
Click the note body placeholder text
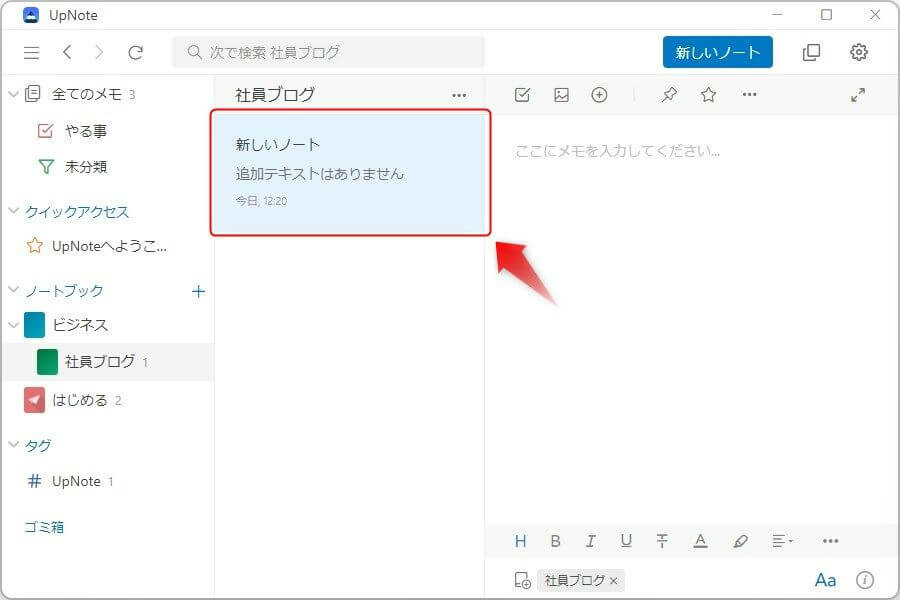[618, 151]
